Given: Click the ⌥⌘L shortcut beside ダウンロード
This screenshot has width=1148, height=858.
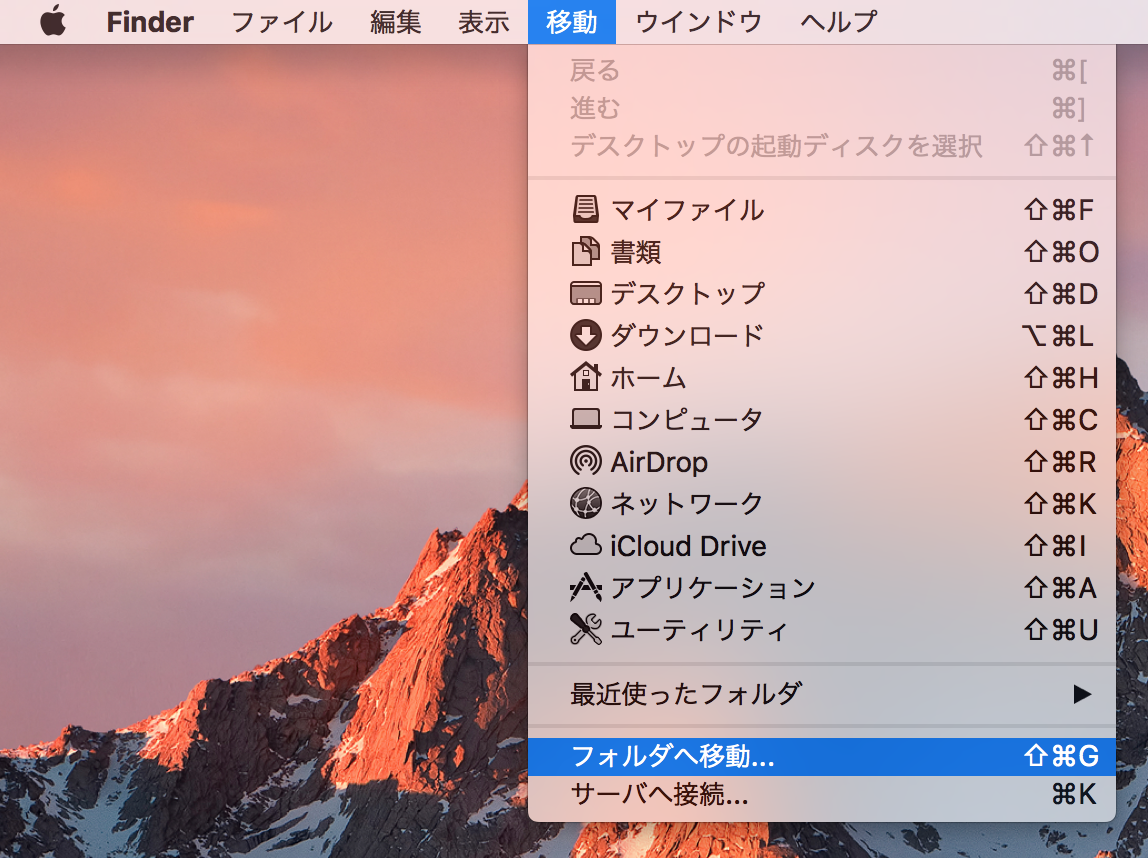Looking at the screenshot, I should 1058,336.
